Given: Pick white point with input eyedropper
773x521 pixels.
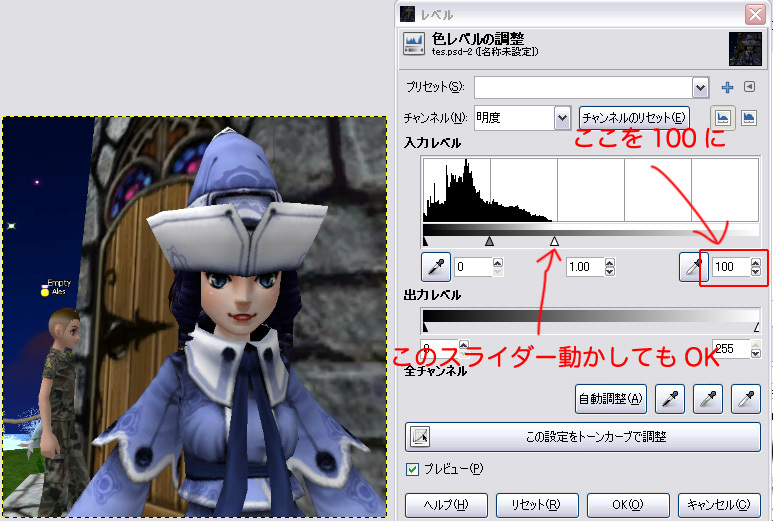Looking at the screenshot, I should point(693,267).
